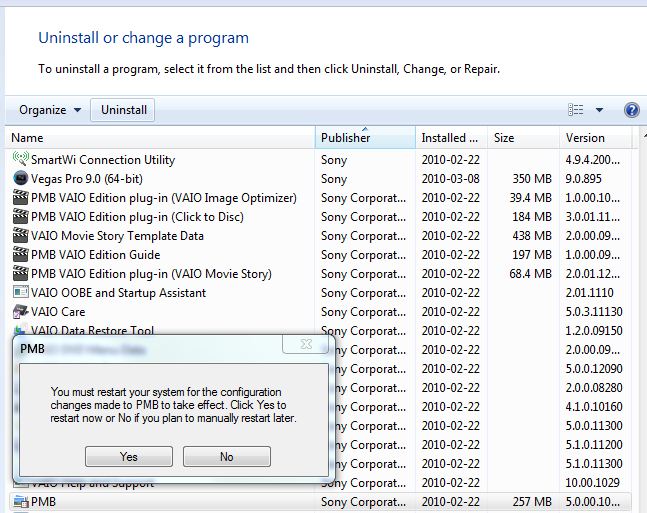Click the version 5.1.0.11200 cell
This screenshot has width=647, height=513.
[x=594, y=444]
